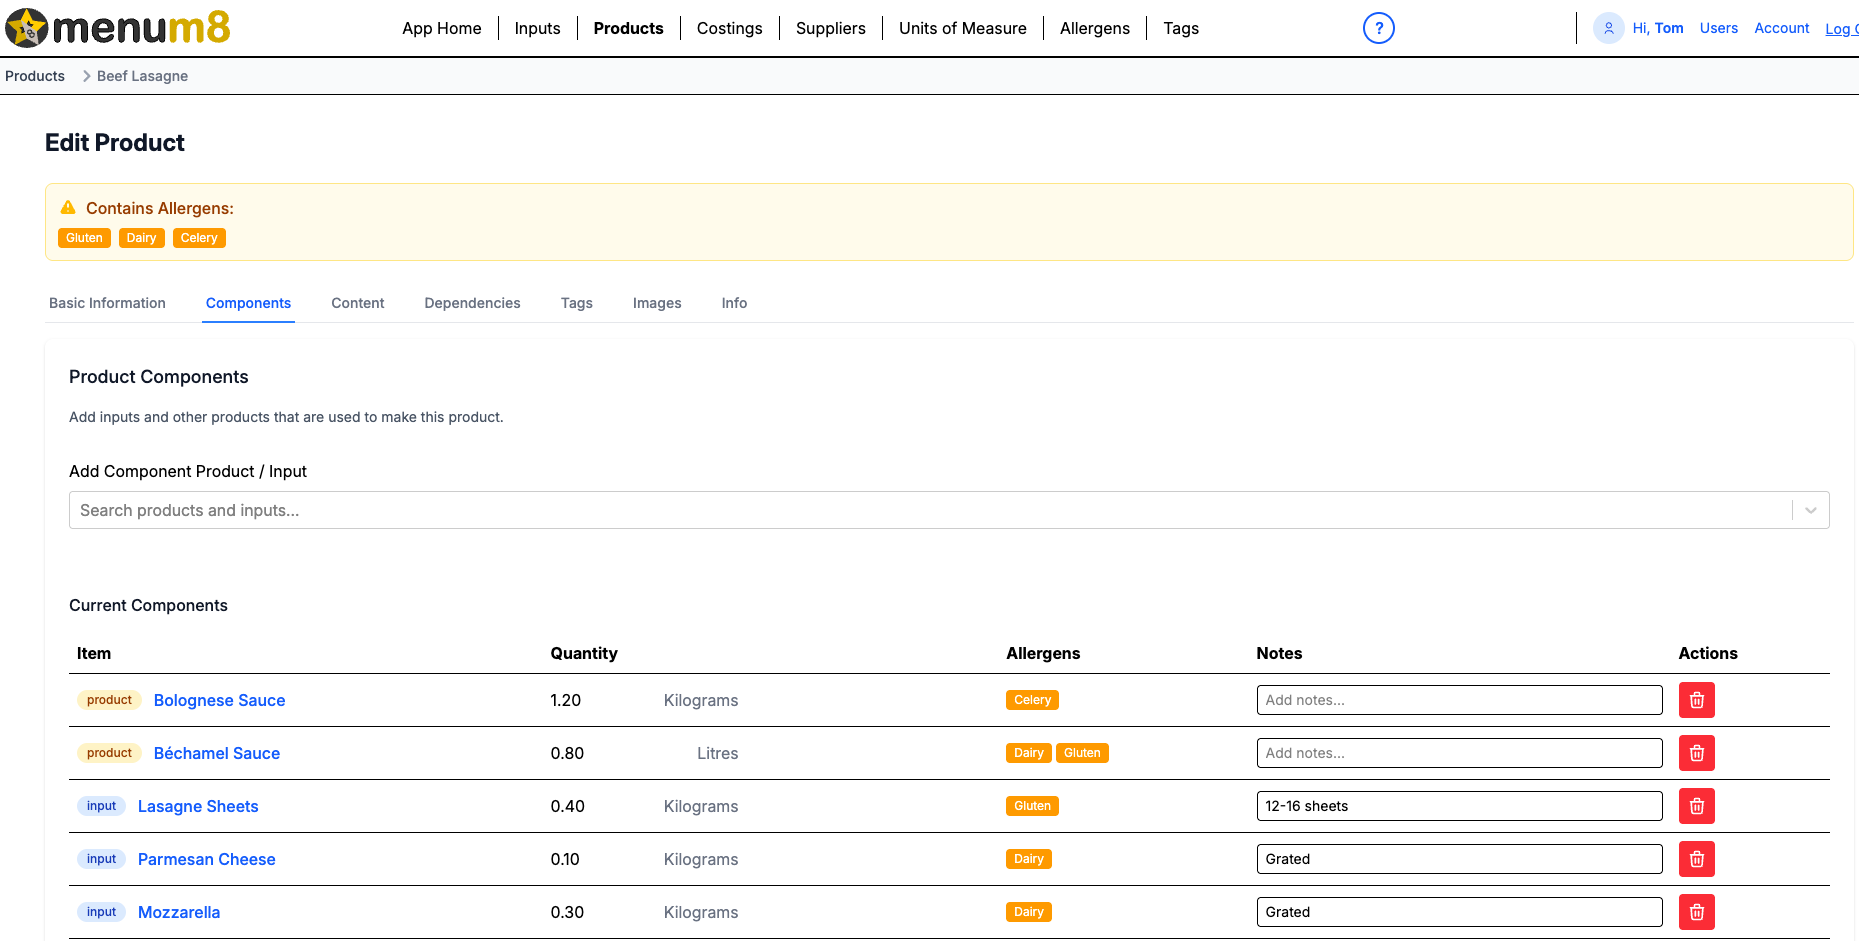The image size is (1859, 941).
Task: Remove the Mozzarella component
Action: 1696,912
